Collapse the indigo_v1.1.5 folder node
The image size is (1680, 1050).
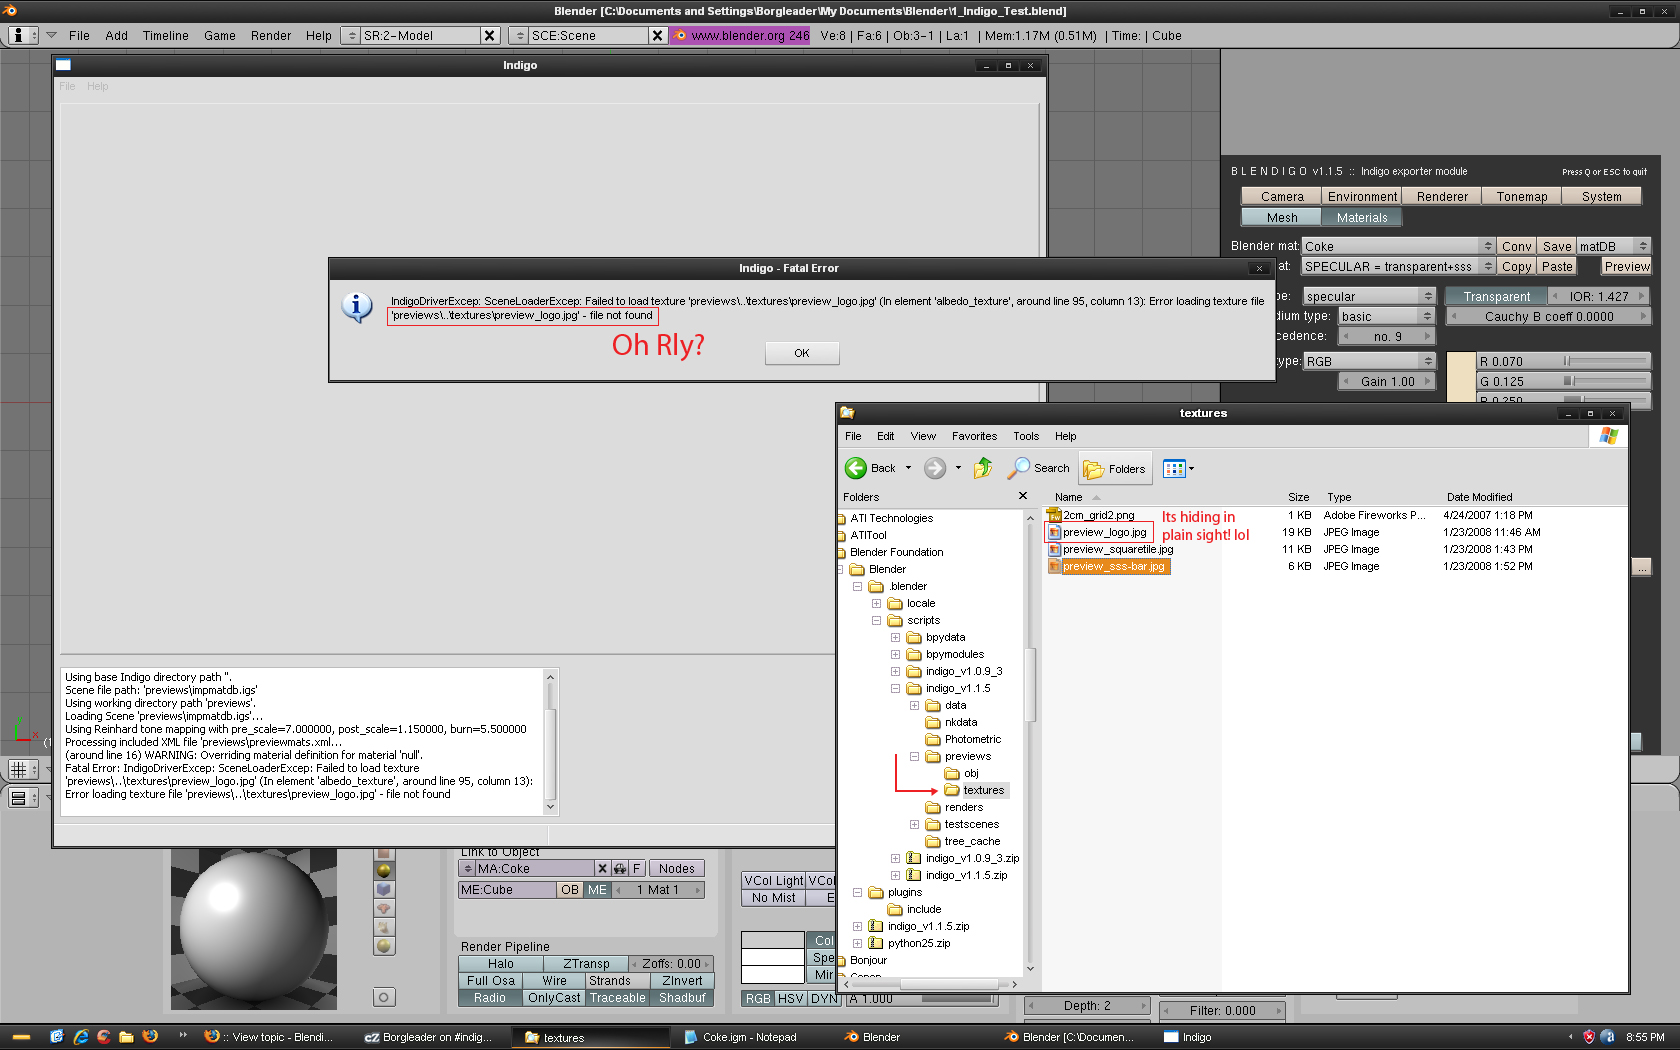[895, 688]
